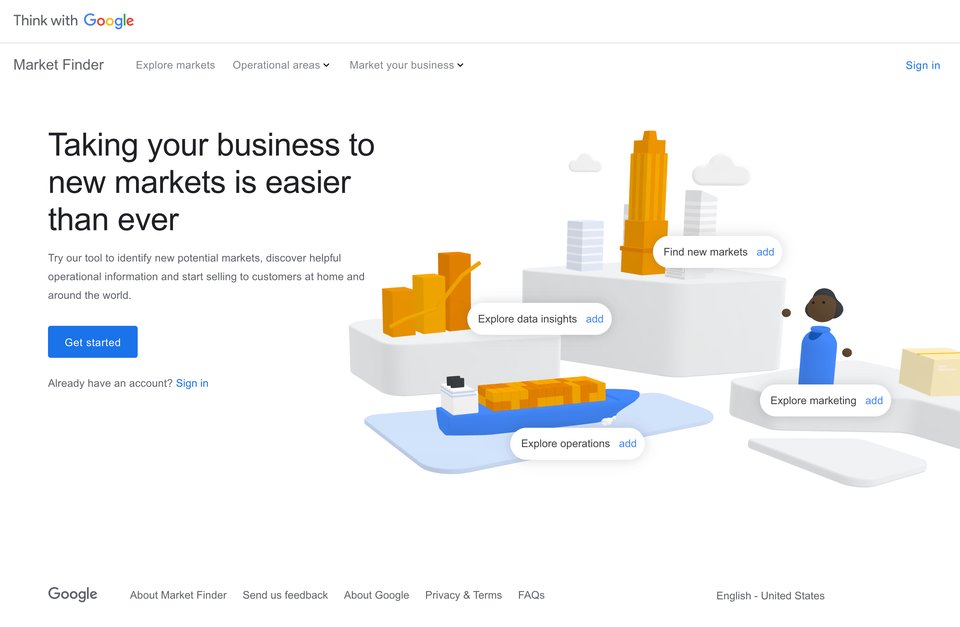Open About Google footer link
The image size is (960, 627).
point(377,595)
